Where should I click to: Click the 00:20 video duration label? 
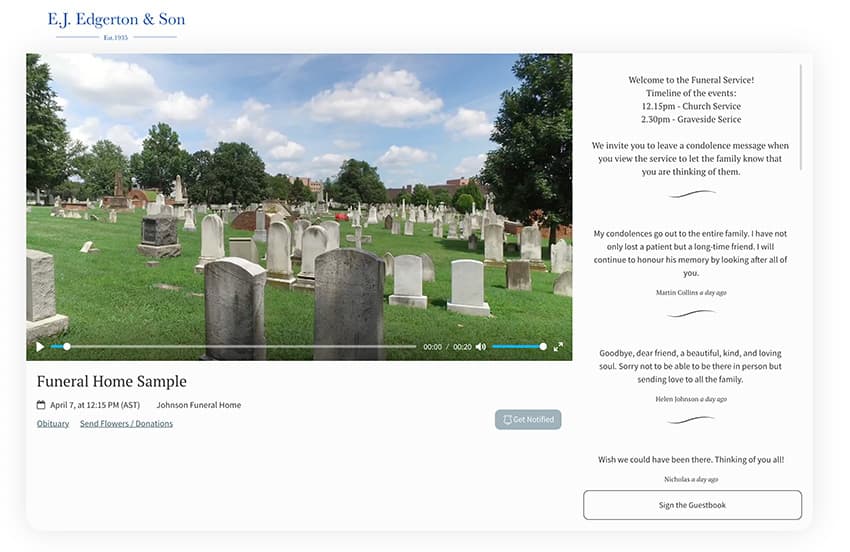[x=462, y=347]
